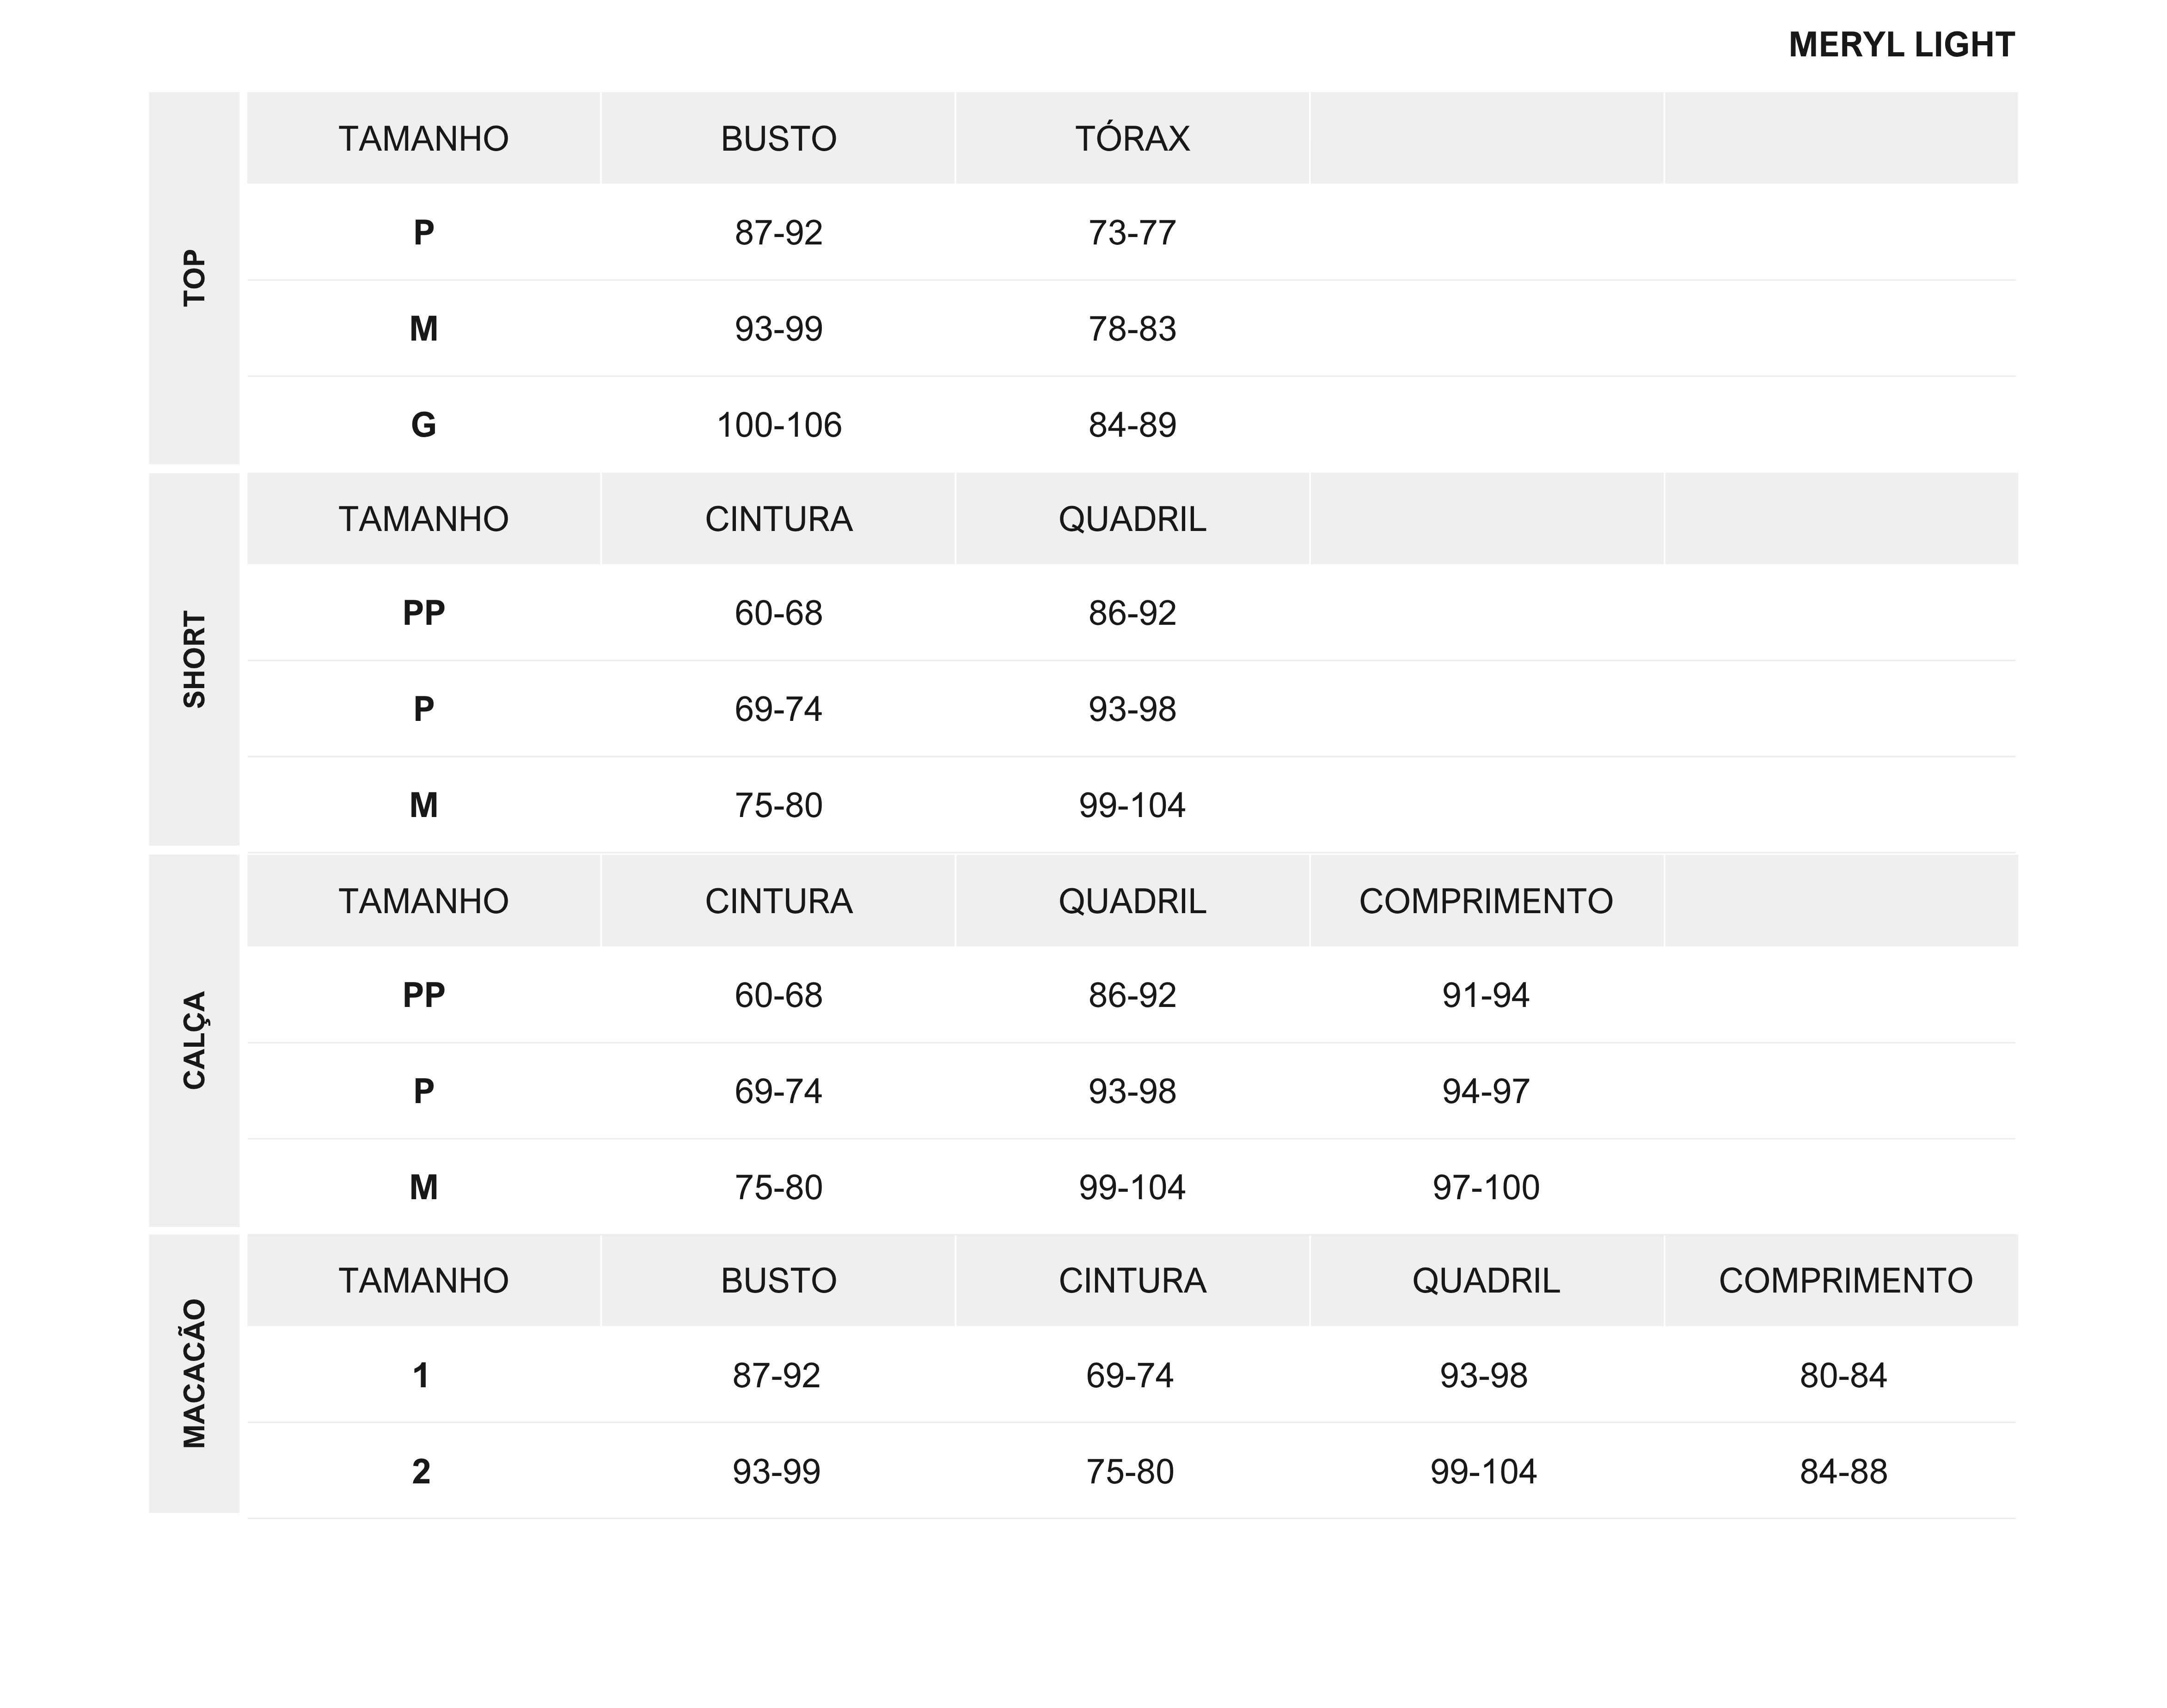This screenshot has height=1708, width=2167.
Task: Click the 84-89 tórax value
Action: (x=1132, y=425)
